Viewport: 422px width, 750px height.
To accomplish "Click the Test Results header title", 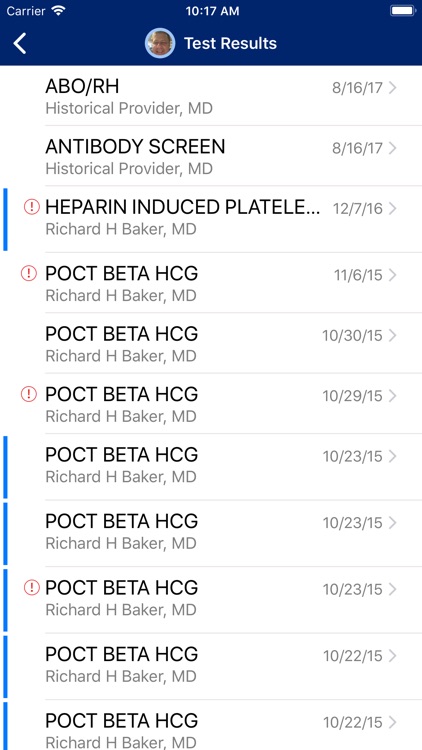I will pos(230,44).
